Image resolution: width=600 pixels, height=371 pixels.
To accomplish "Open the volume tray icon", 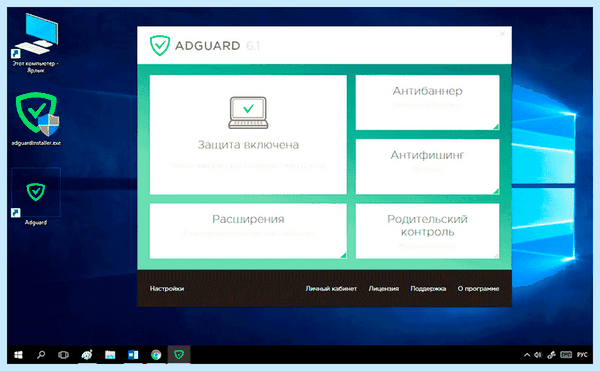I will (538, 355).
